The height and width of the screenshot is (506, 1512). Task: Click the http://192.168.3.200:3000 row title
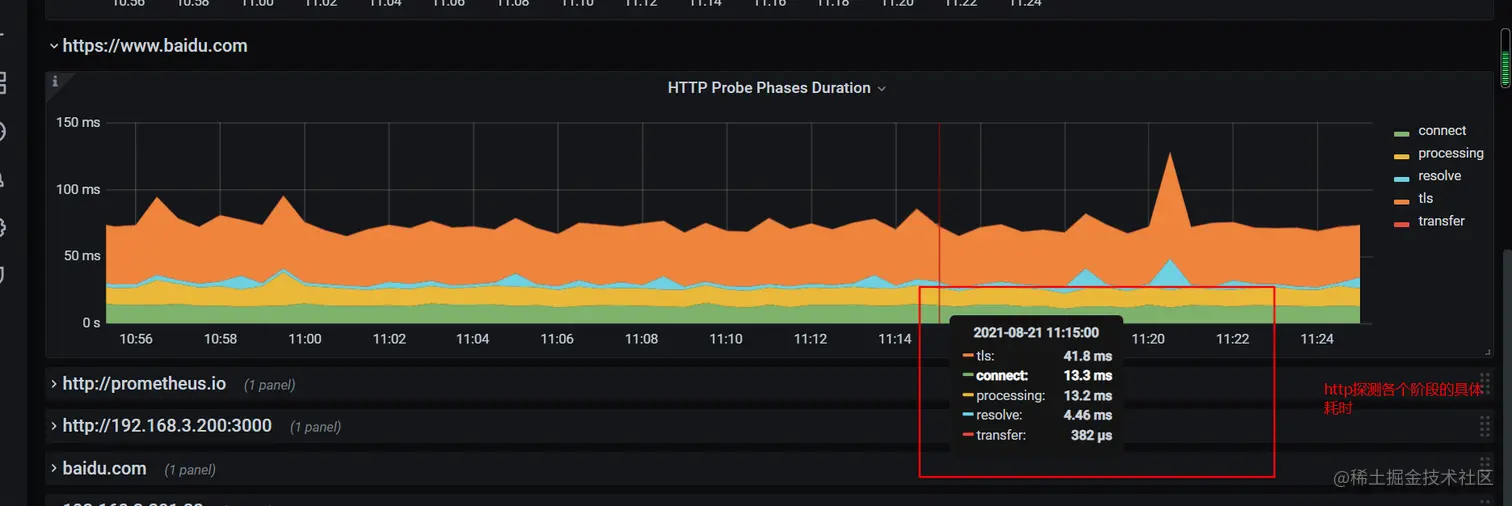tap(167, 426)
